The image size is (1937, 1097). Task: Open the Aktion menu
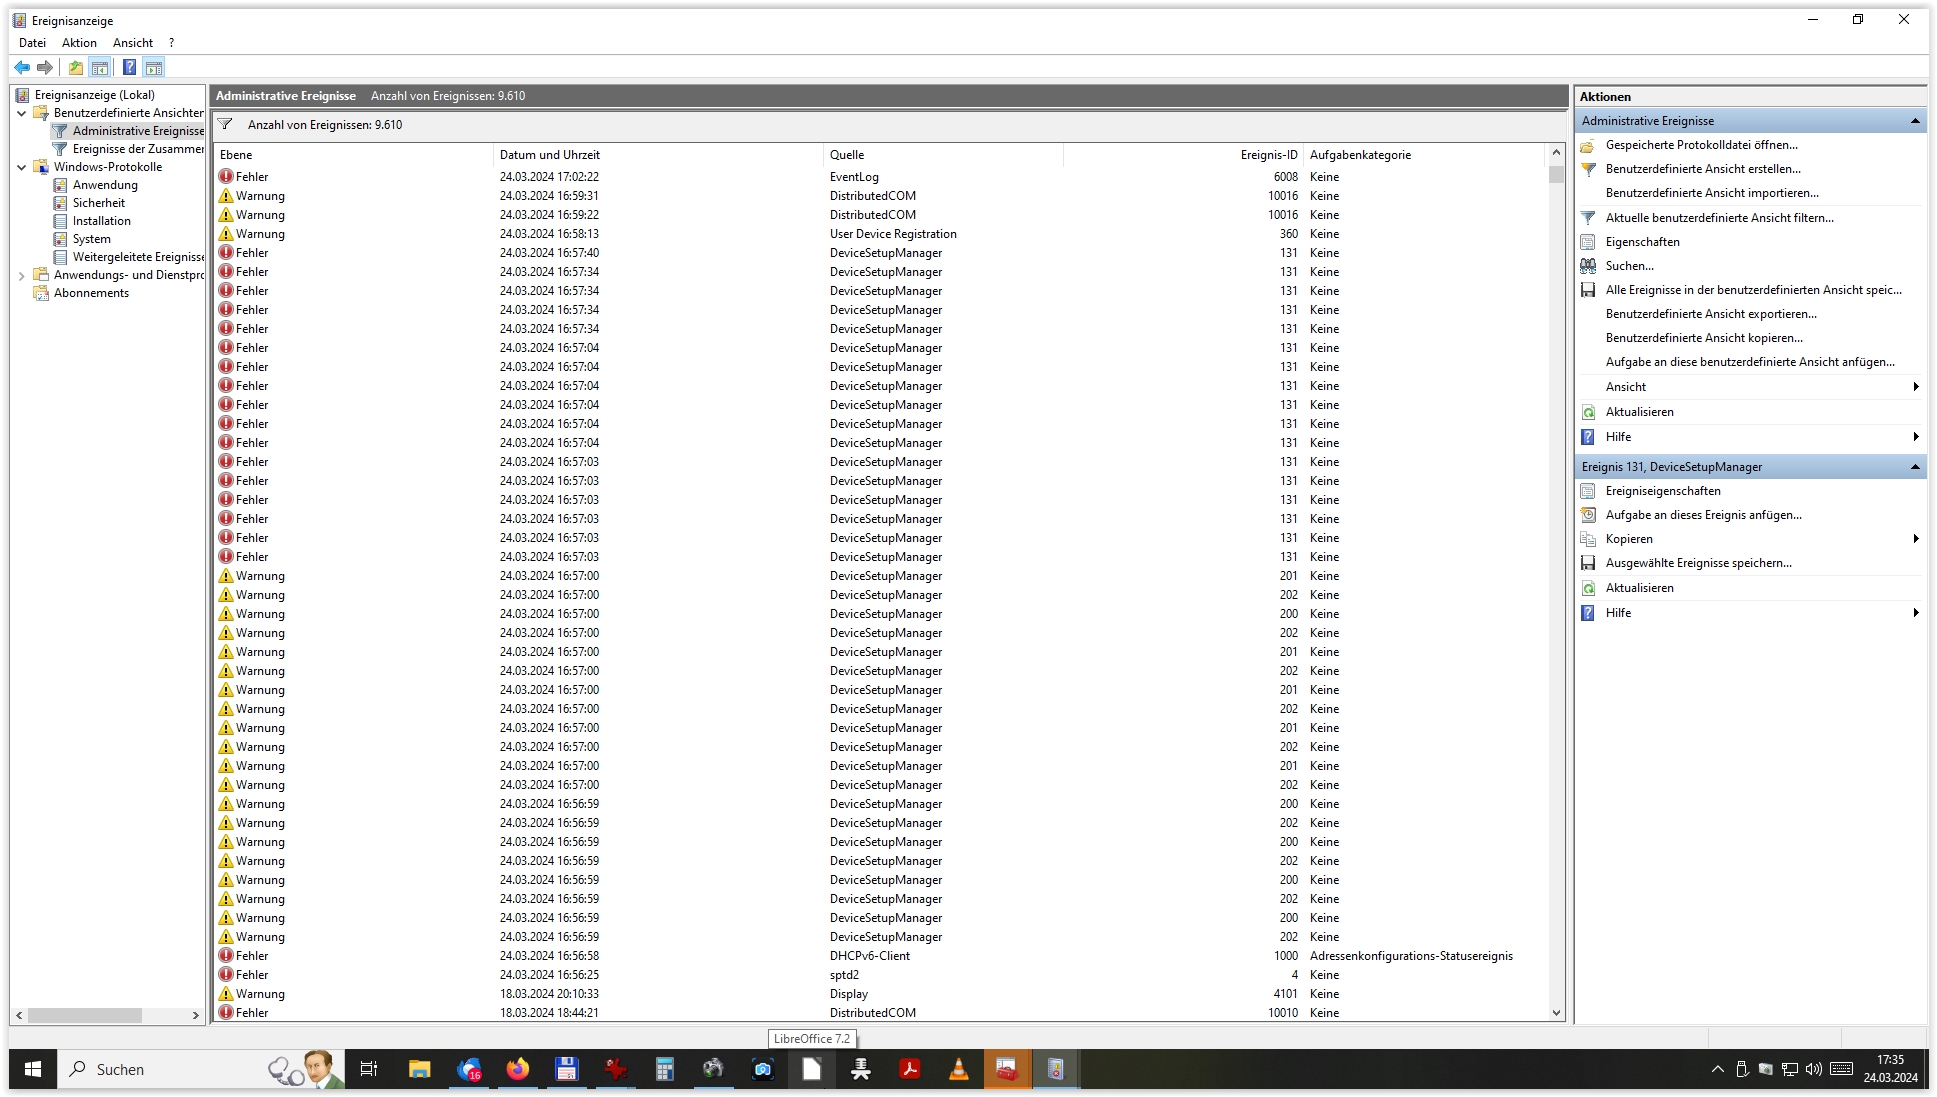tap(79, 43)
